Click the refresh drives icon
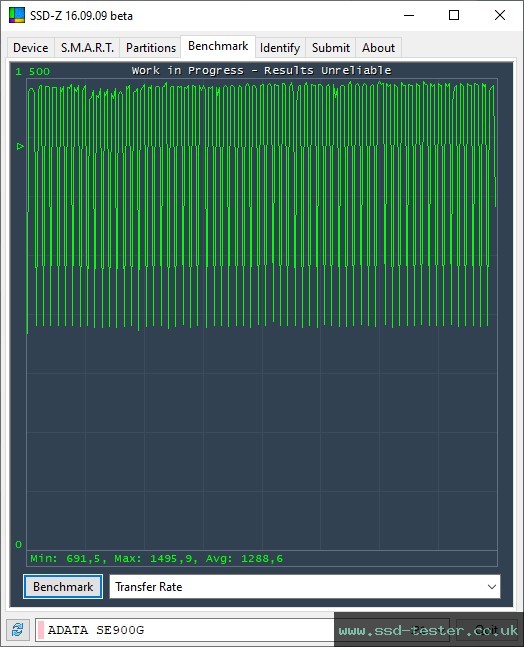 (x=18, y=630)
